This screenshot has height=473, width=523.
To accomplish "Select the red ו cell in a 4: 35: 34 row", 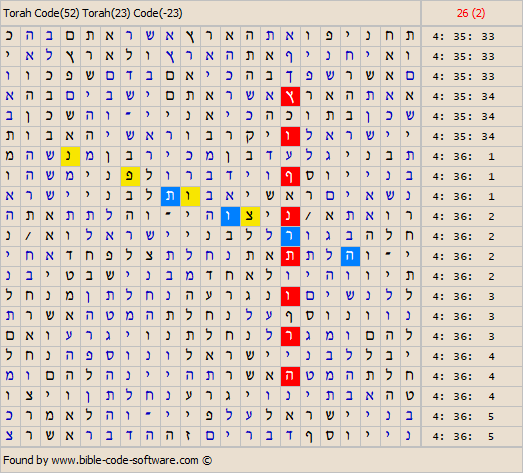I will point(290,136).
